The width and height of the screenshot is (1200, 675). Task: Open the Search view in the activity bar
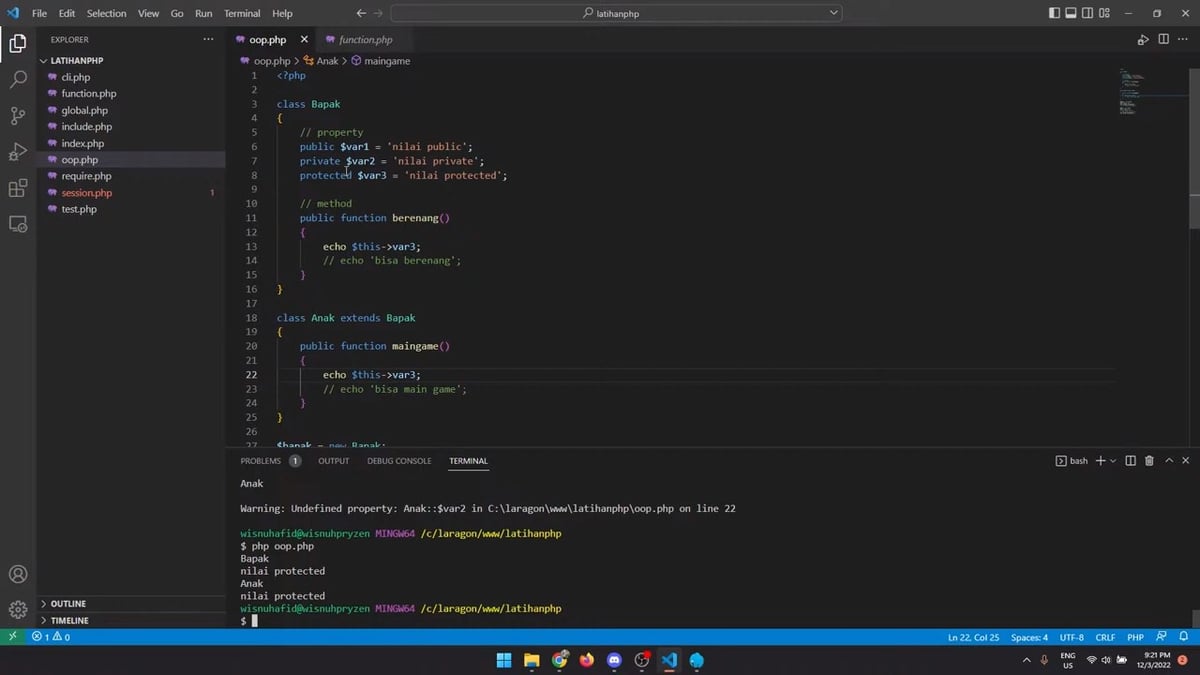tap(17, 79)
